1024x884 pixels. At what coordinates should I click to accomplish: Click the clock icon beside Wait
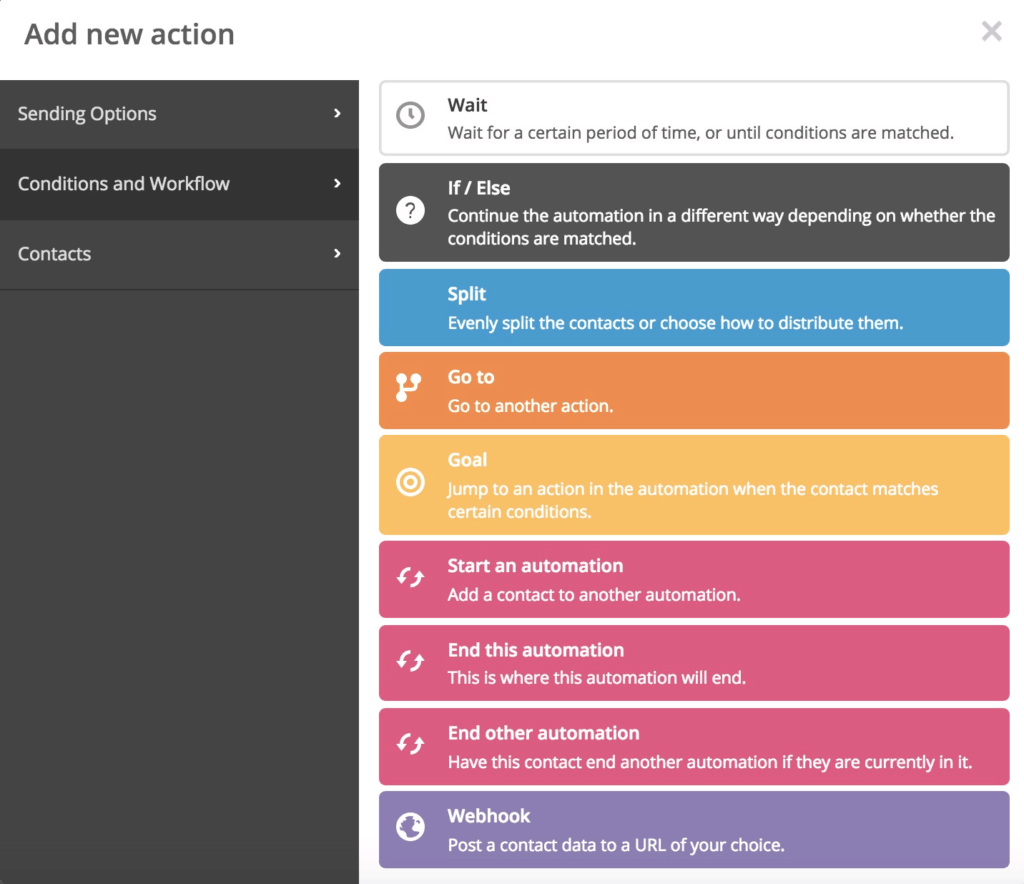tap(410, 116)
